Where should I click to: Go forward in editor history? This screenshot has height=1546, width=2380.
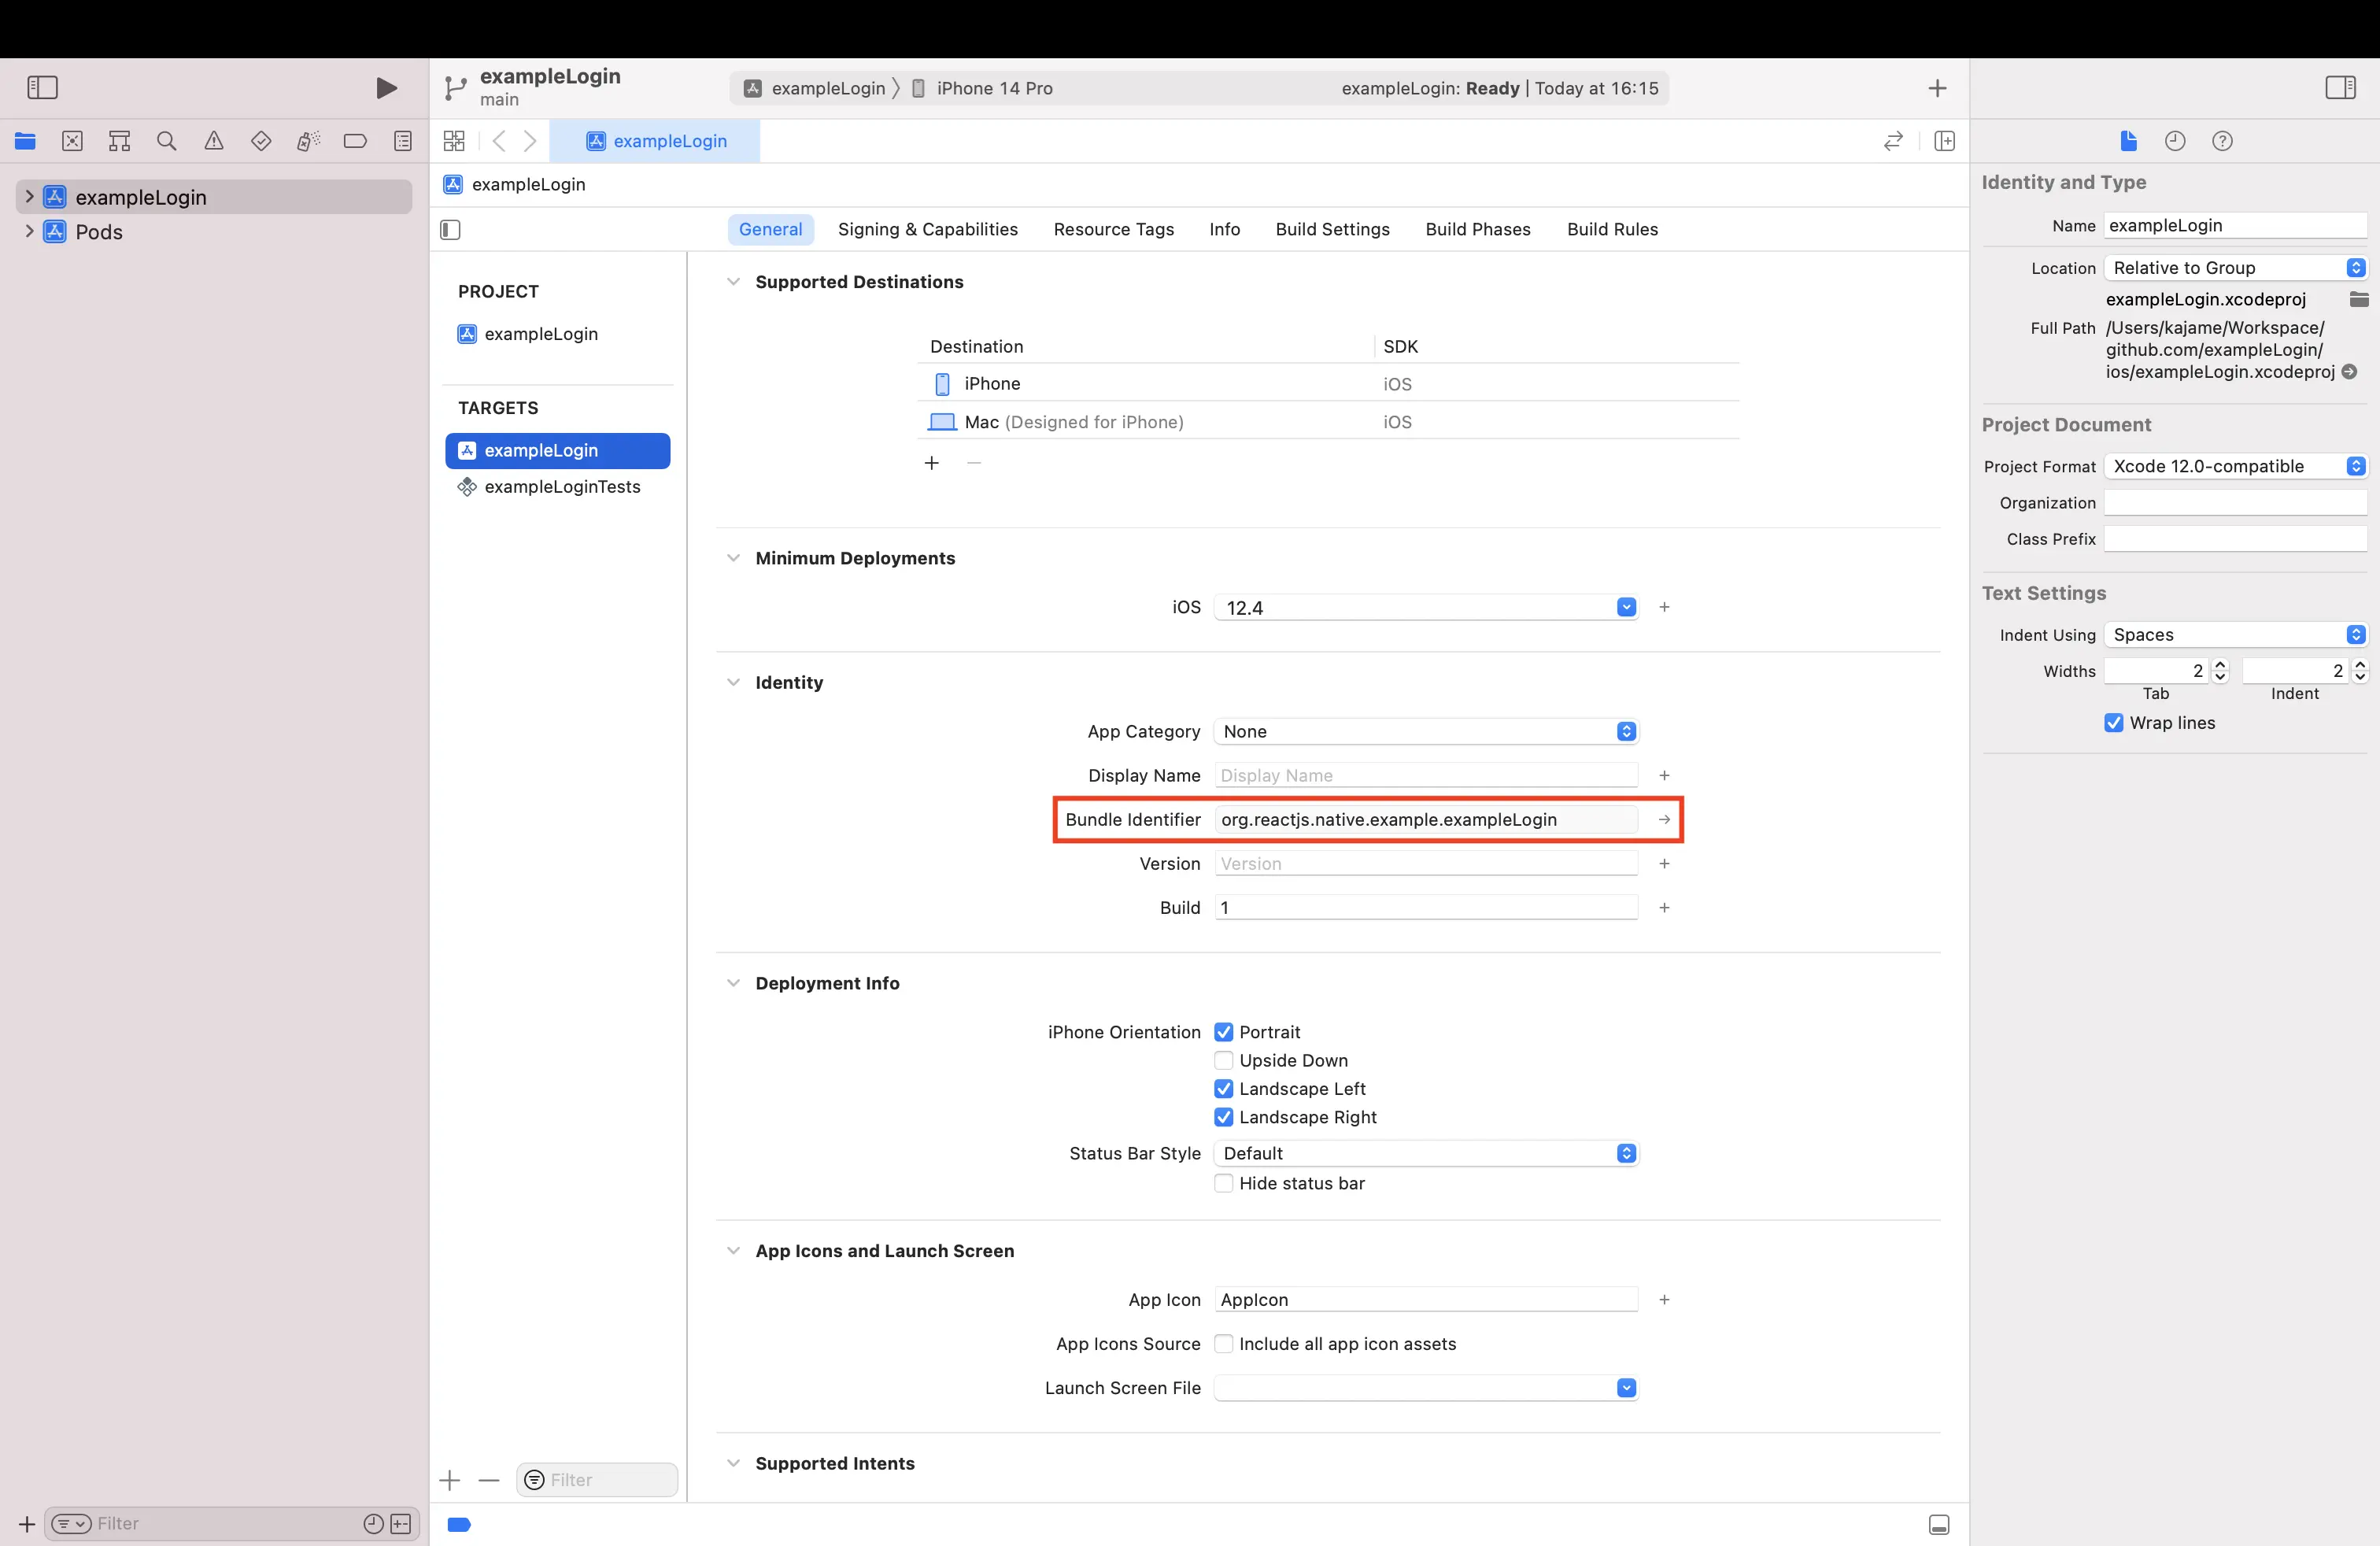530,141
